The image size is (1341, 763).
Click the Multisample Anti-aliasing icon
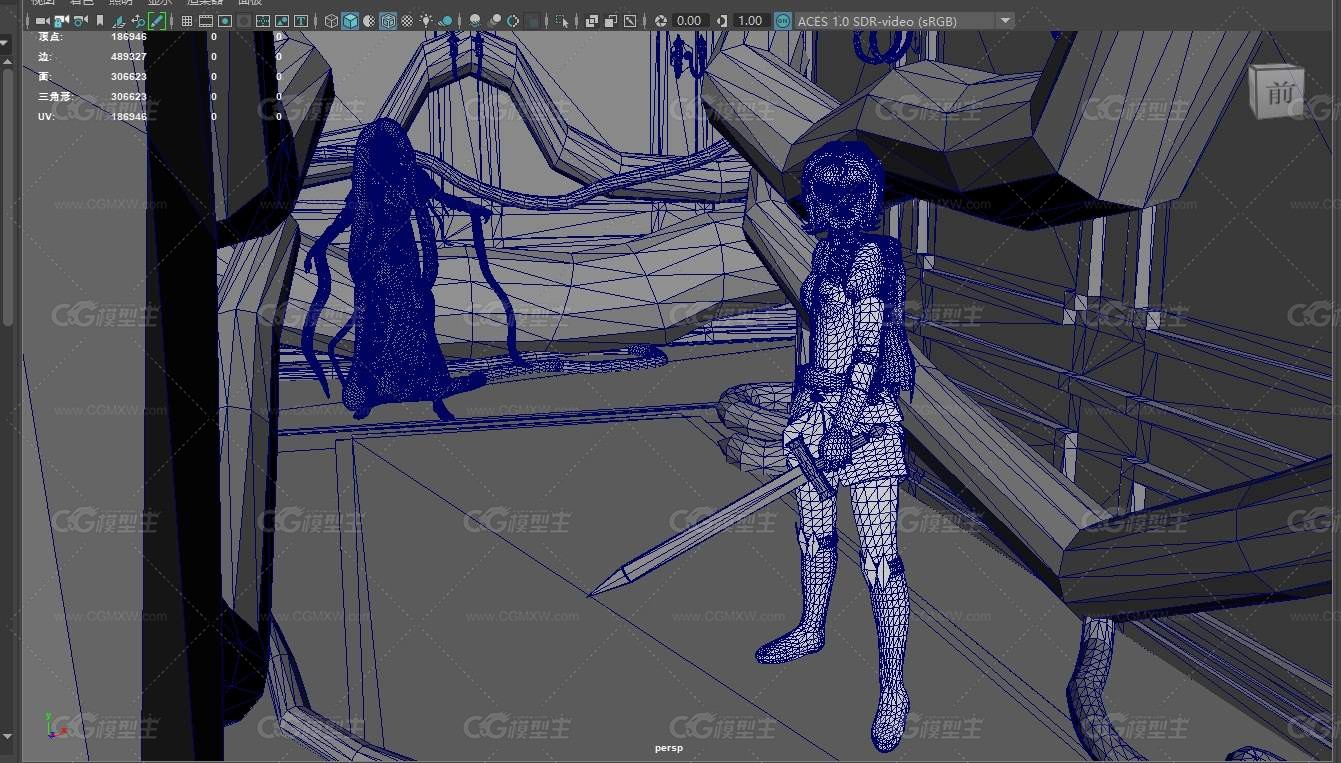pyautogui.click(x=513, y=20)
